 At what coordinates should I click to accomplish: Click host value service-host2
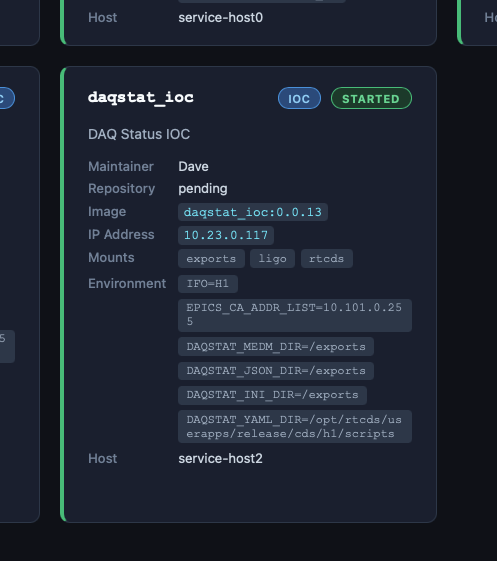click(220, 459)
